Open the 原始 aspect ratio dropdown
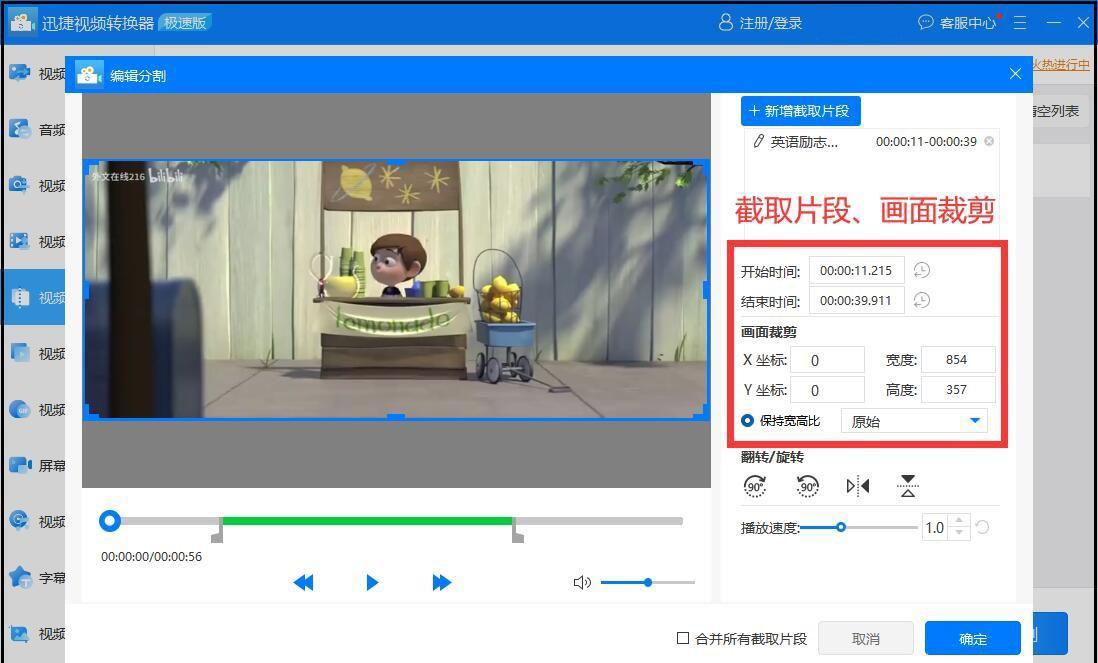 click(915, 421)
